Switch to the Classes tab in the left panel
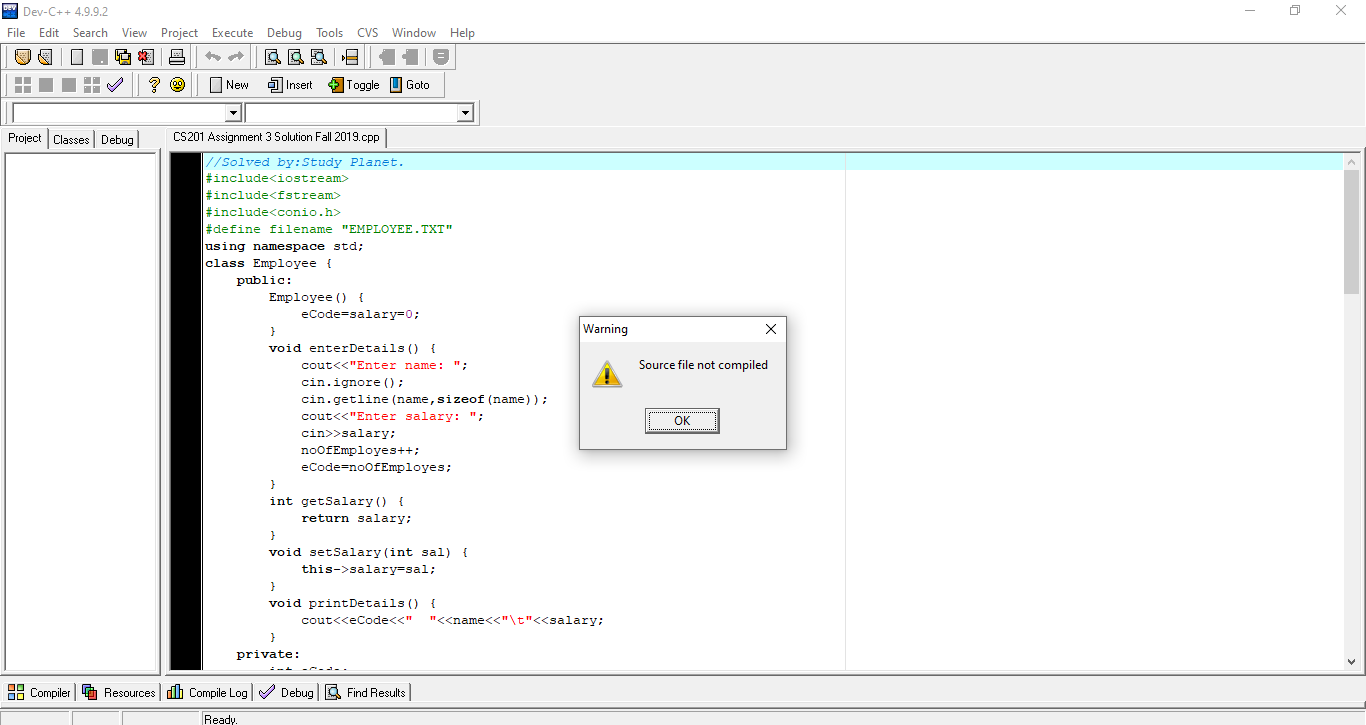The height and width of the screenshot is (725, 1366). click(71, 140)
